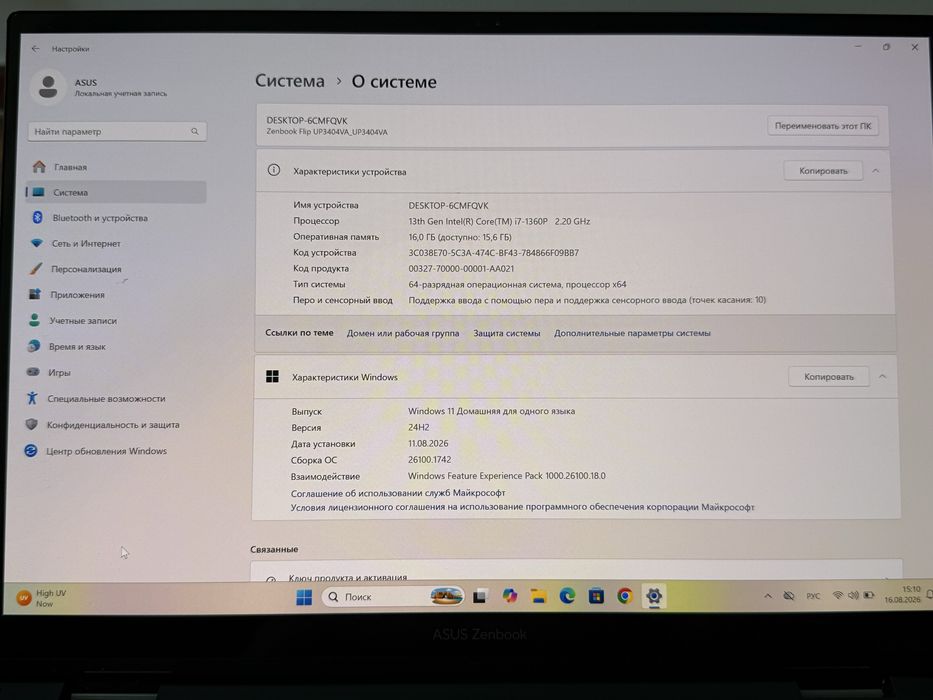Screen dimensions: 933x700
Task: Click the processor value 13th Gen Intel Core i7-1360P
Action: click(x=499, y=221)
